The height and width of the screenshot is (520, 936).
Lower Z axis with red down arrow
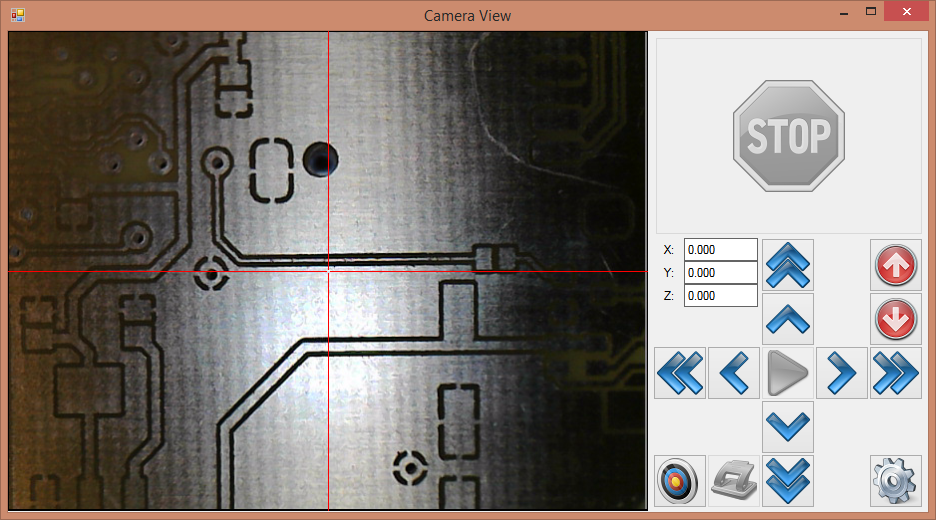click(896, 319)
